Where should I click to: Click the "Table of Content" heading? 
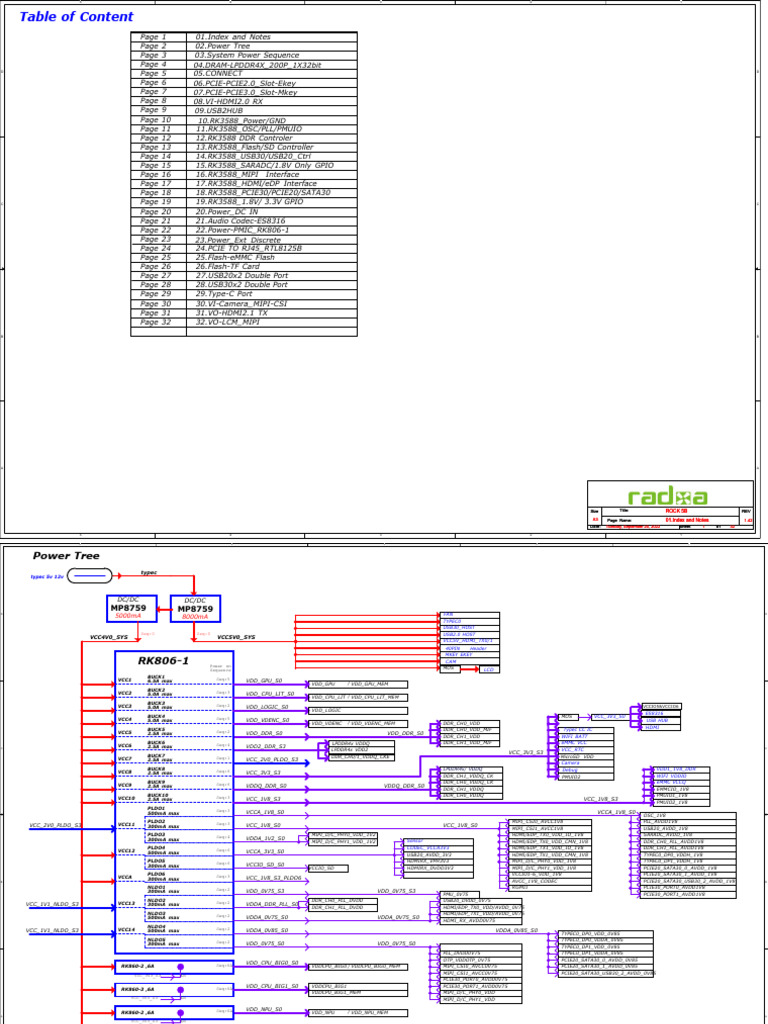[76, 17]
